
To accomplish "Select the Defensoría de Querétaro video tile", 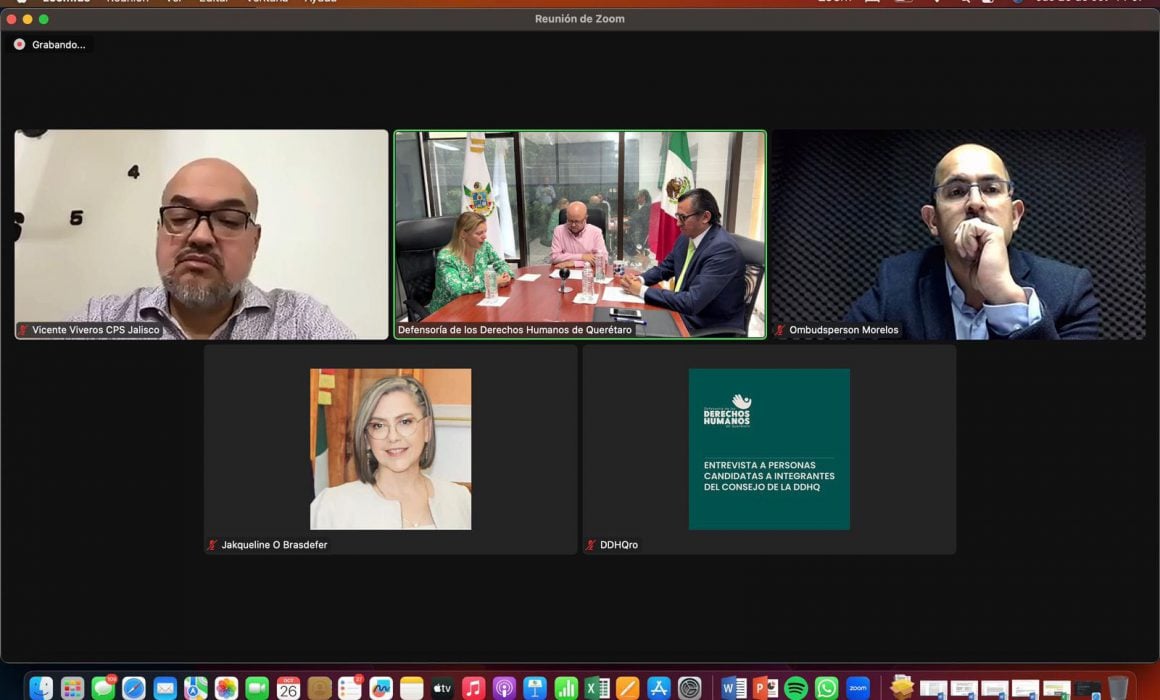I will pyautogui.click(x=580, y=234).
